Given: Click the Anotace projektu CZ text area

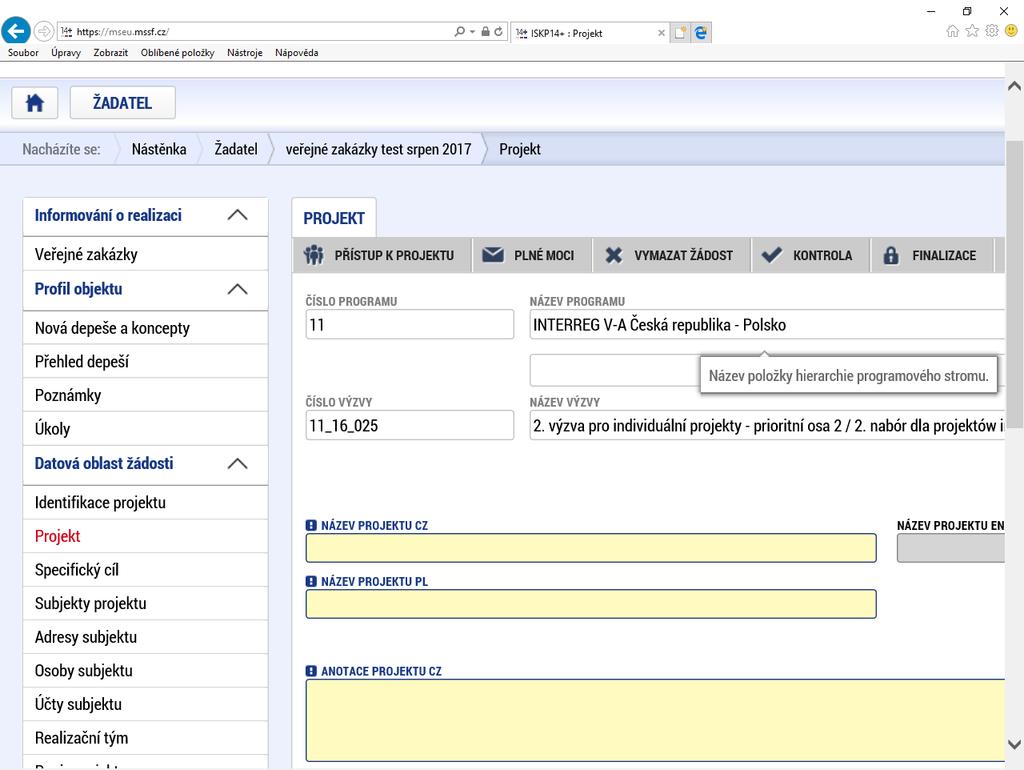Looking at the screenshot, I should [655, 720].
